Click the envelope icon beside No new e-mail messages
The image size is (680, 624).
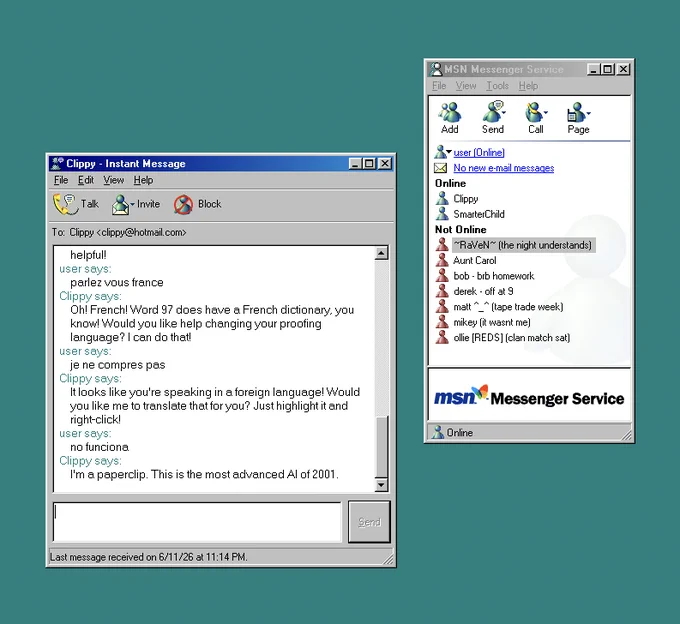tap(441, 168)
